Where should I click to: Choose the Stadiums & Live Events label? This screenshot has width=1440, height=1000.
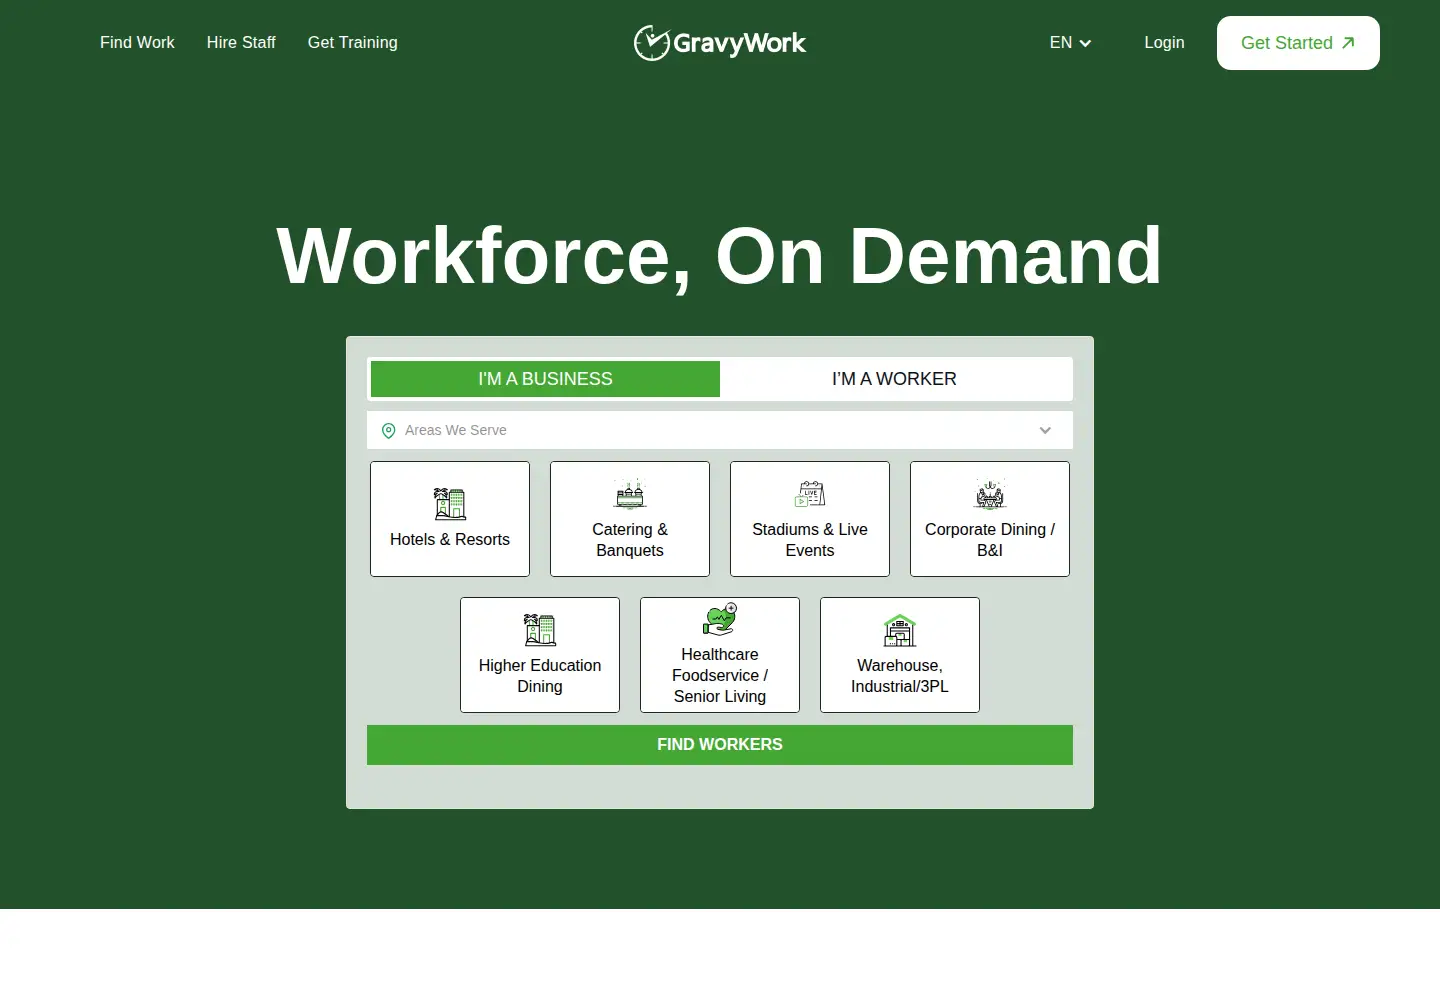[x=810, y=540]
